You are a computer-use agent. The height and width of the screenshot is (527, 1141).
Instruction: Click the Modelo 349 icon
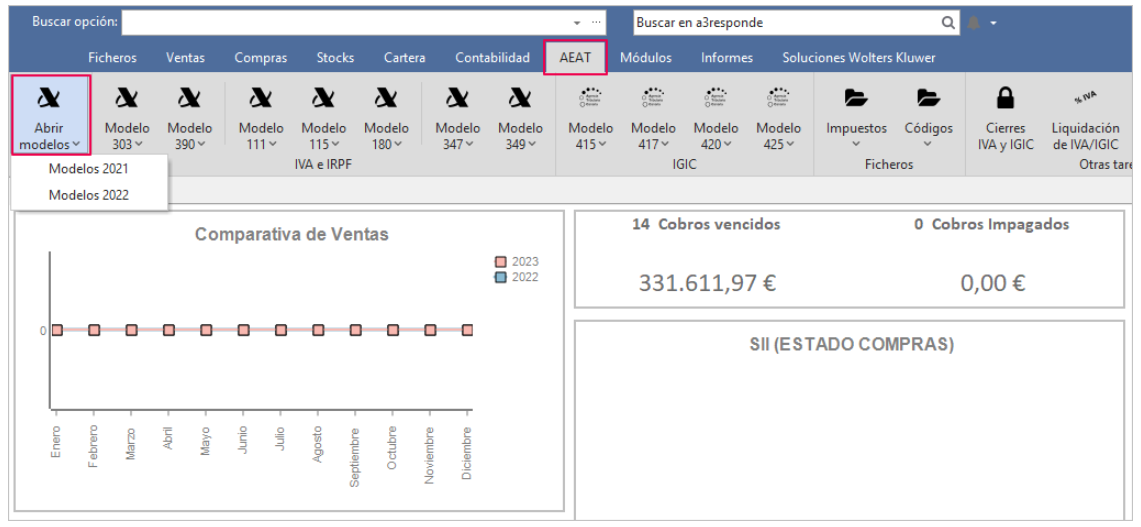520,98
